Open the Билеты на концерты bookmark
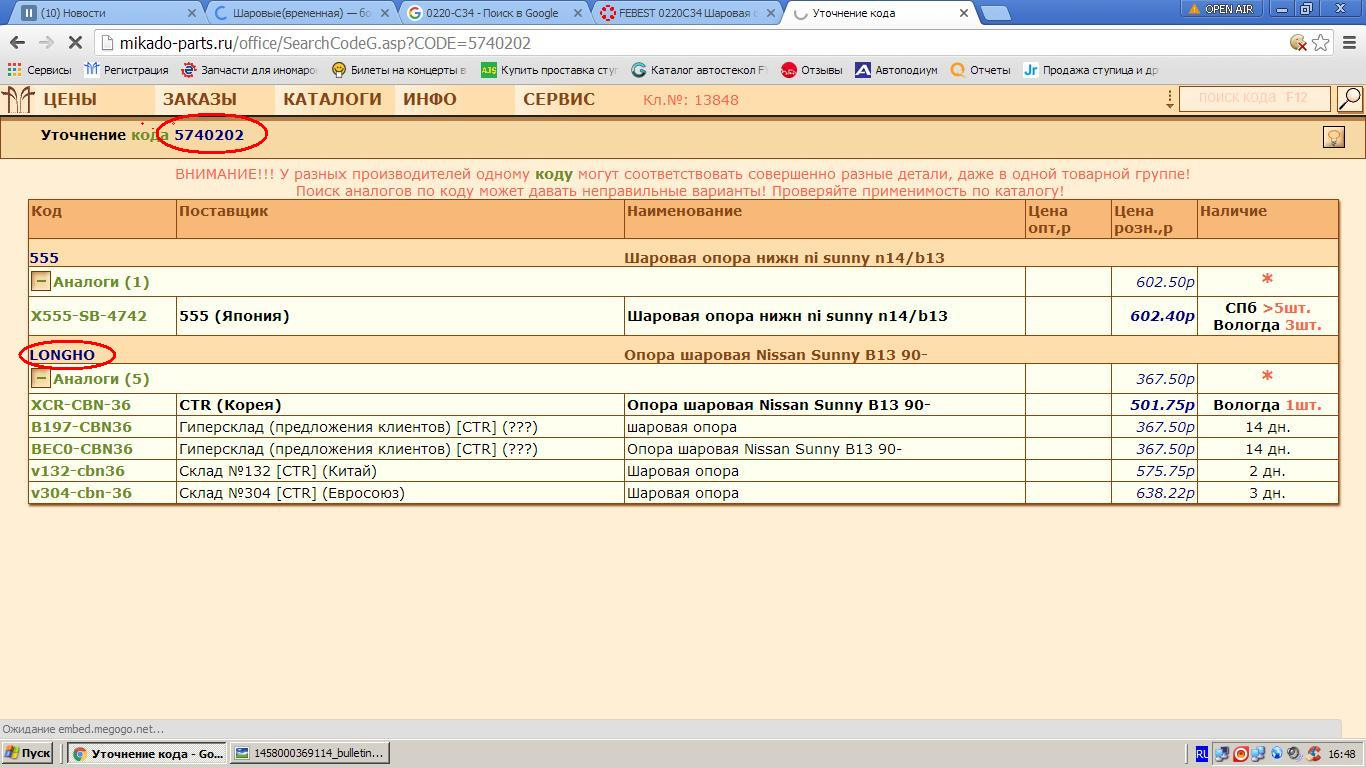This screenshot has height=768, width=1366. (x=399, y=70)
